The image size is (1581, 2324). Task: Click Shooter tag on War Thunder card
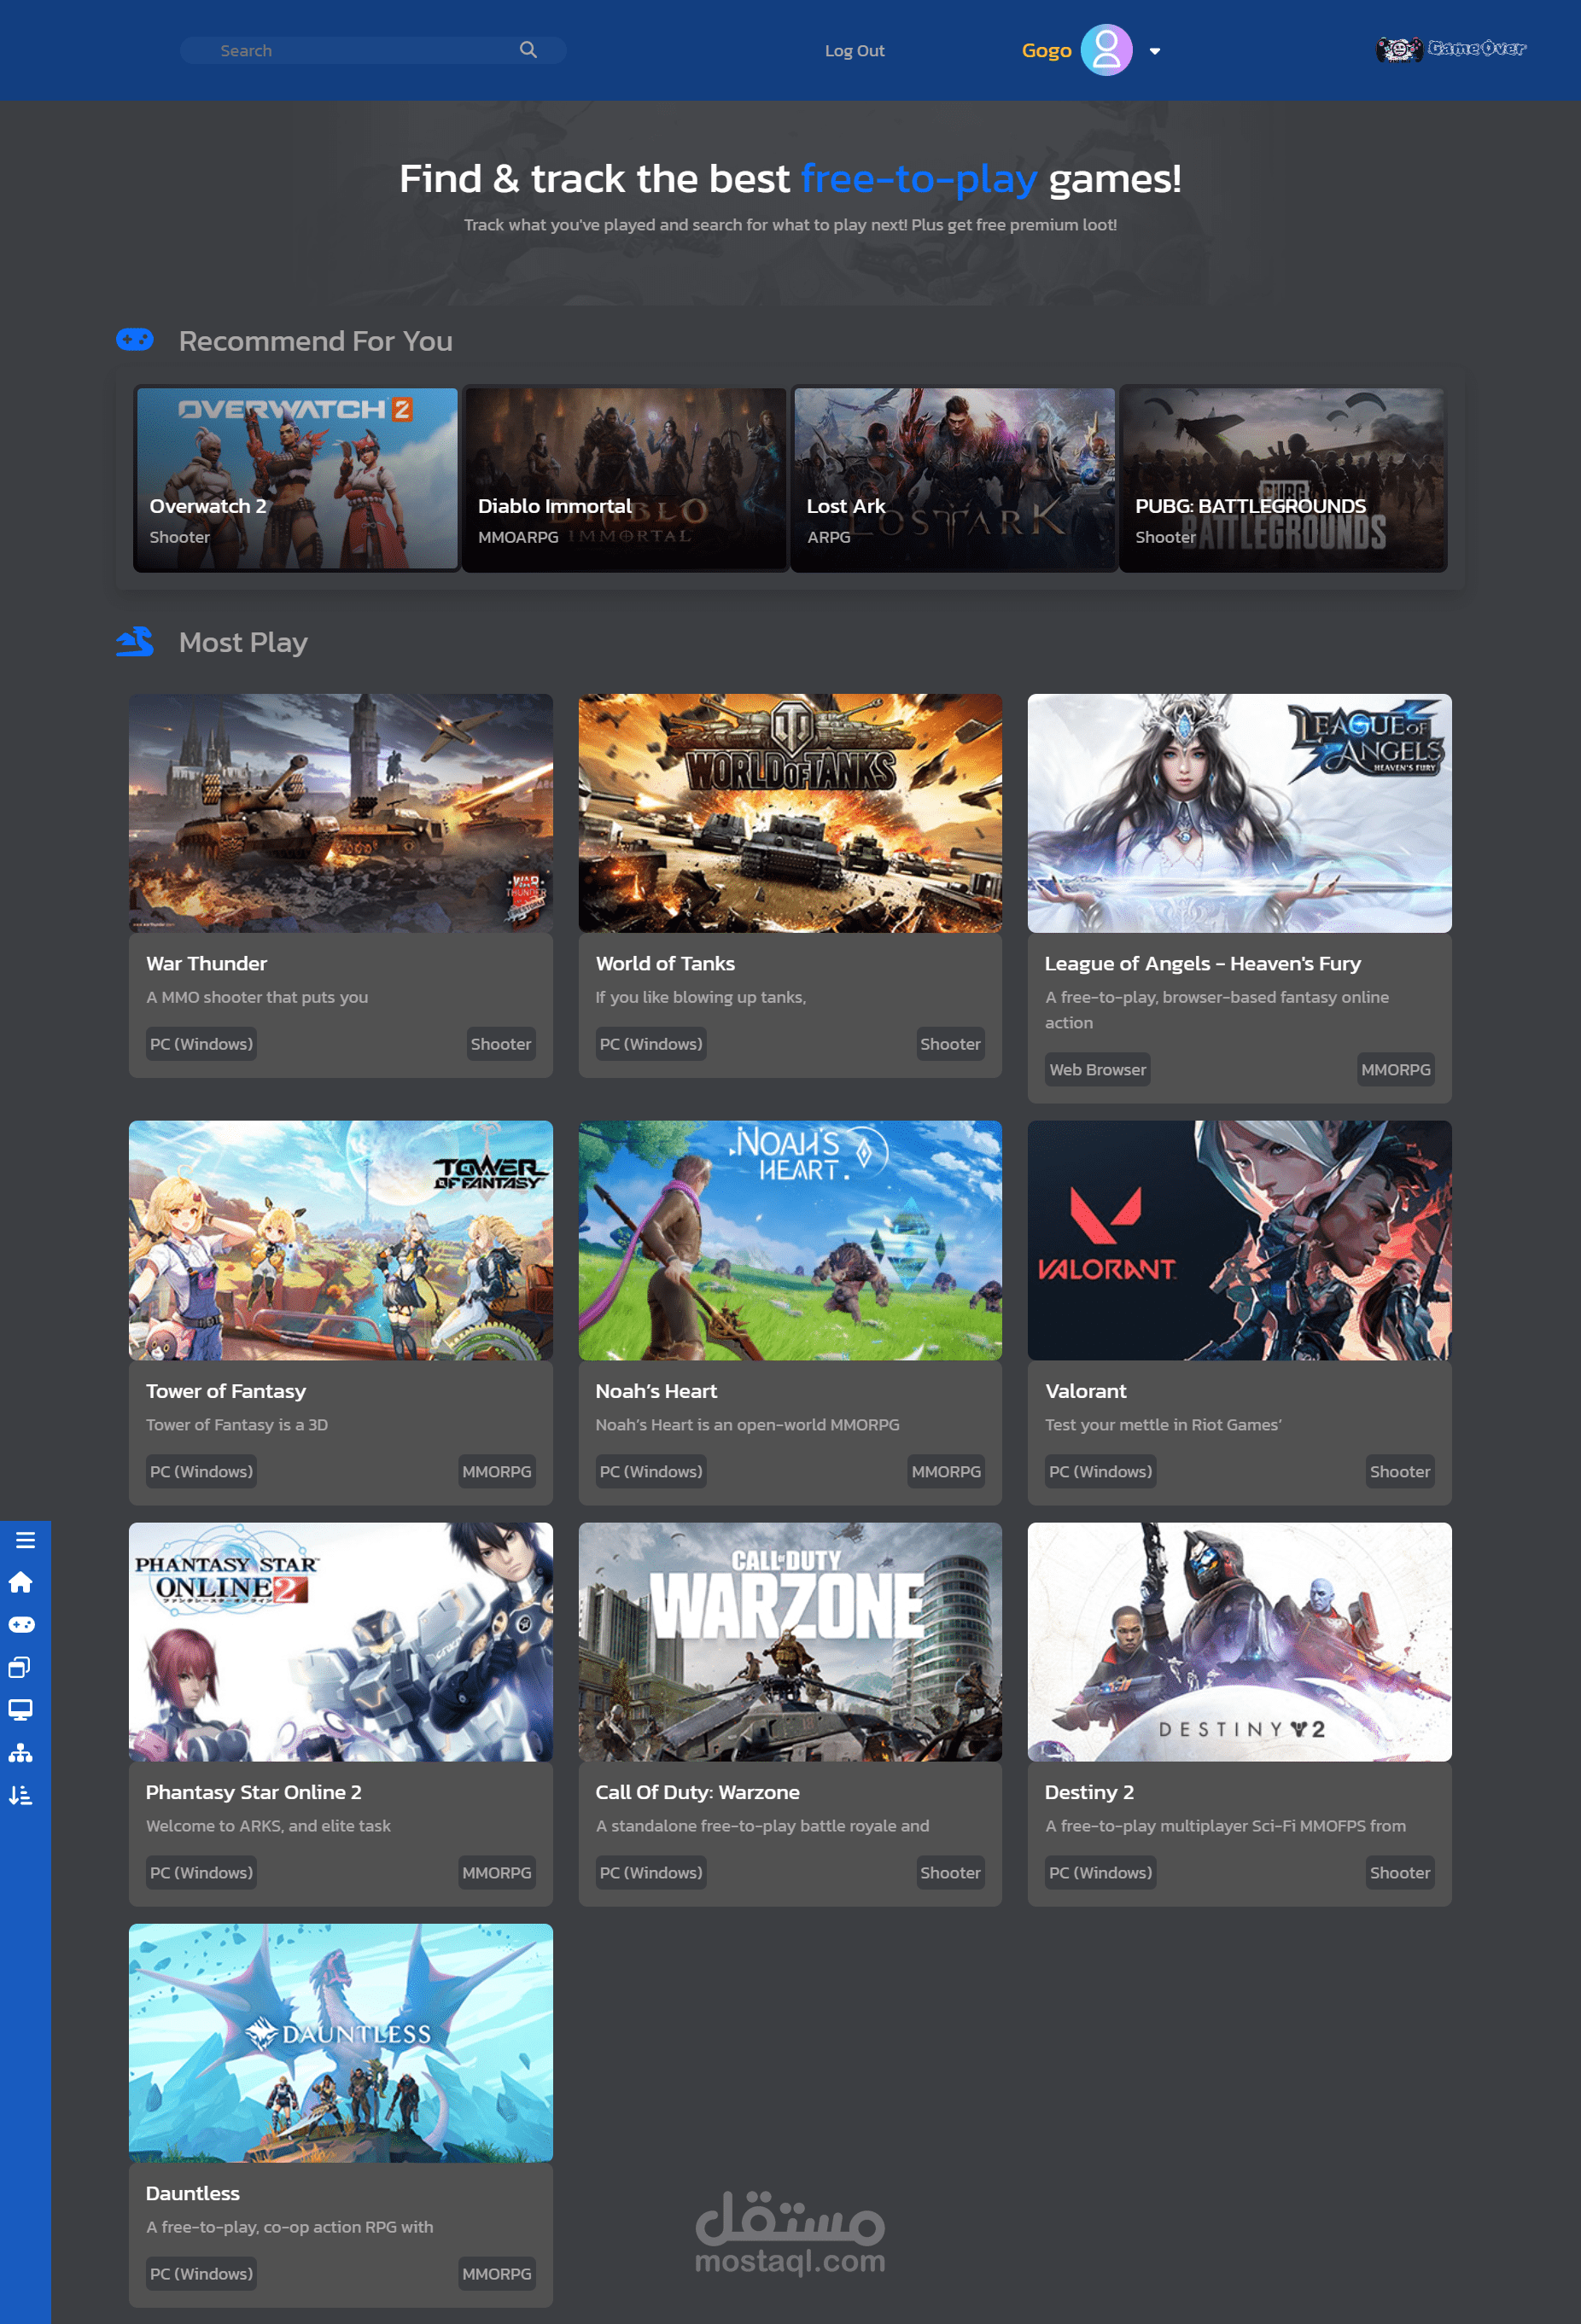[501, 1044]
